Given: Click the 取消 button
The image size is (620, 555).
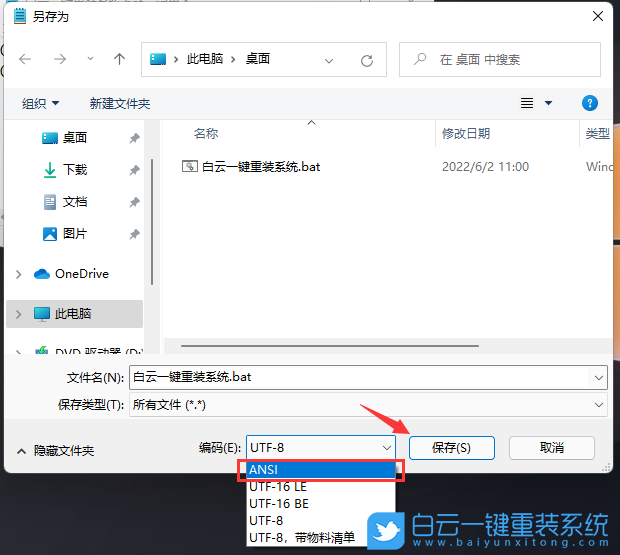Looking at the screenshot, I should click(x=552, y=448).
